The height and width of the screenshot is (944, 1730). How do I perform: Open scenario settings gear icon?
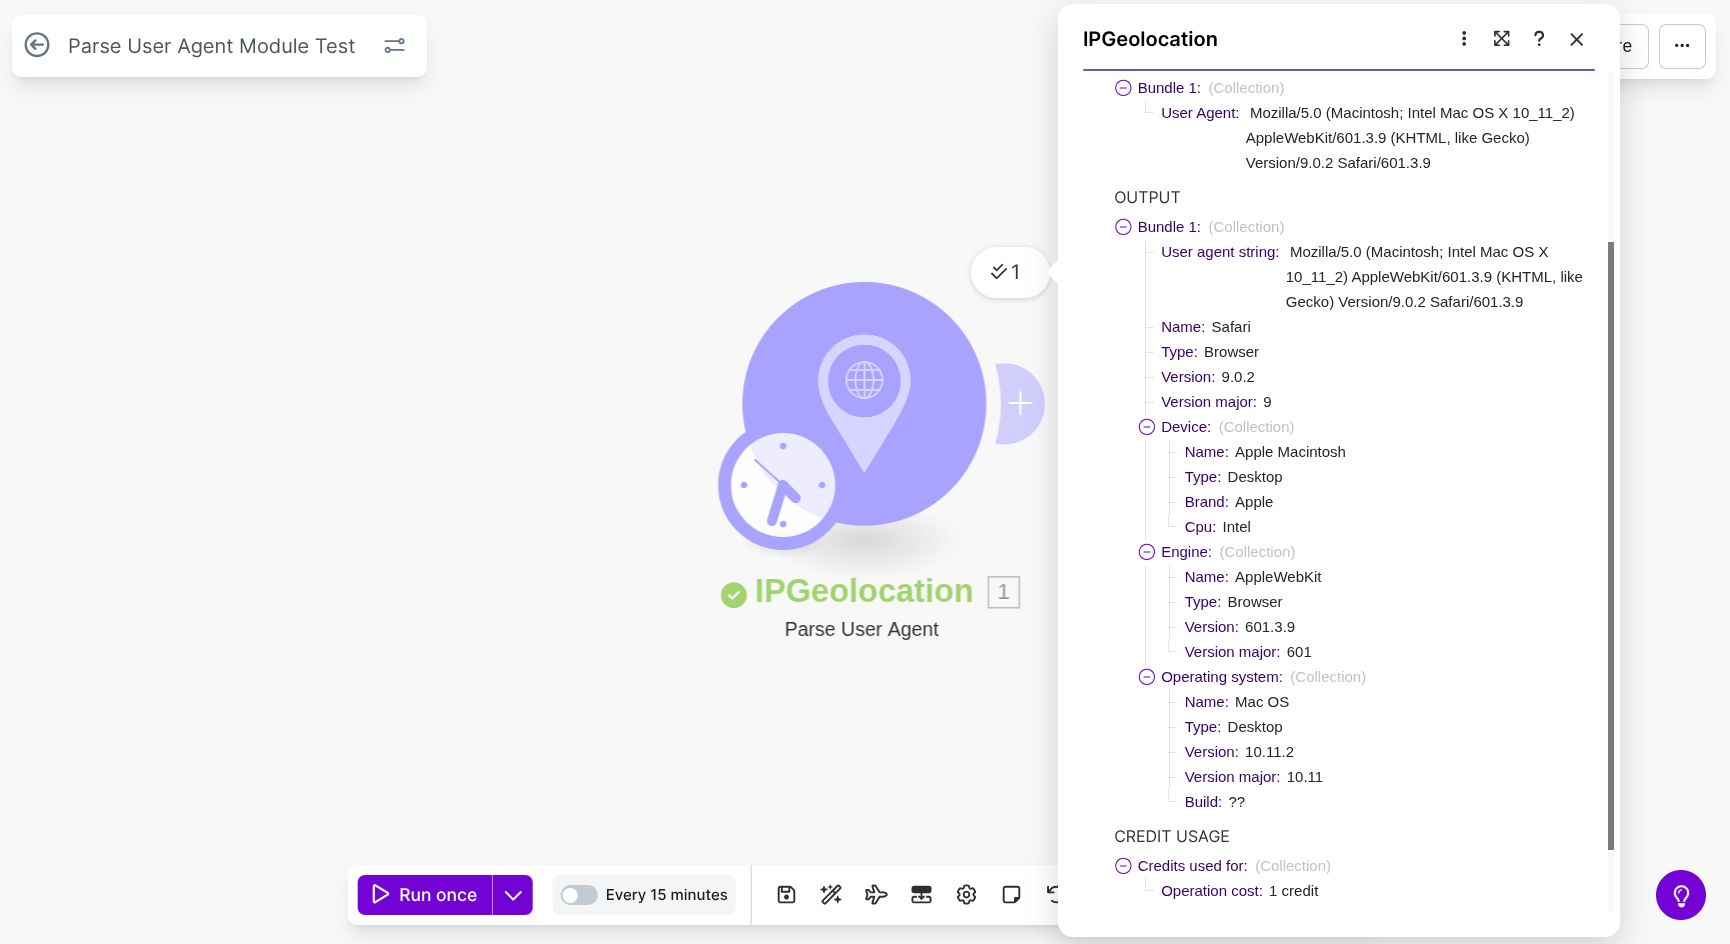[966, 895]
